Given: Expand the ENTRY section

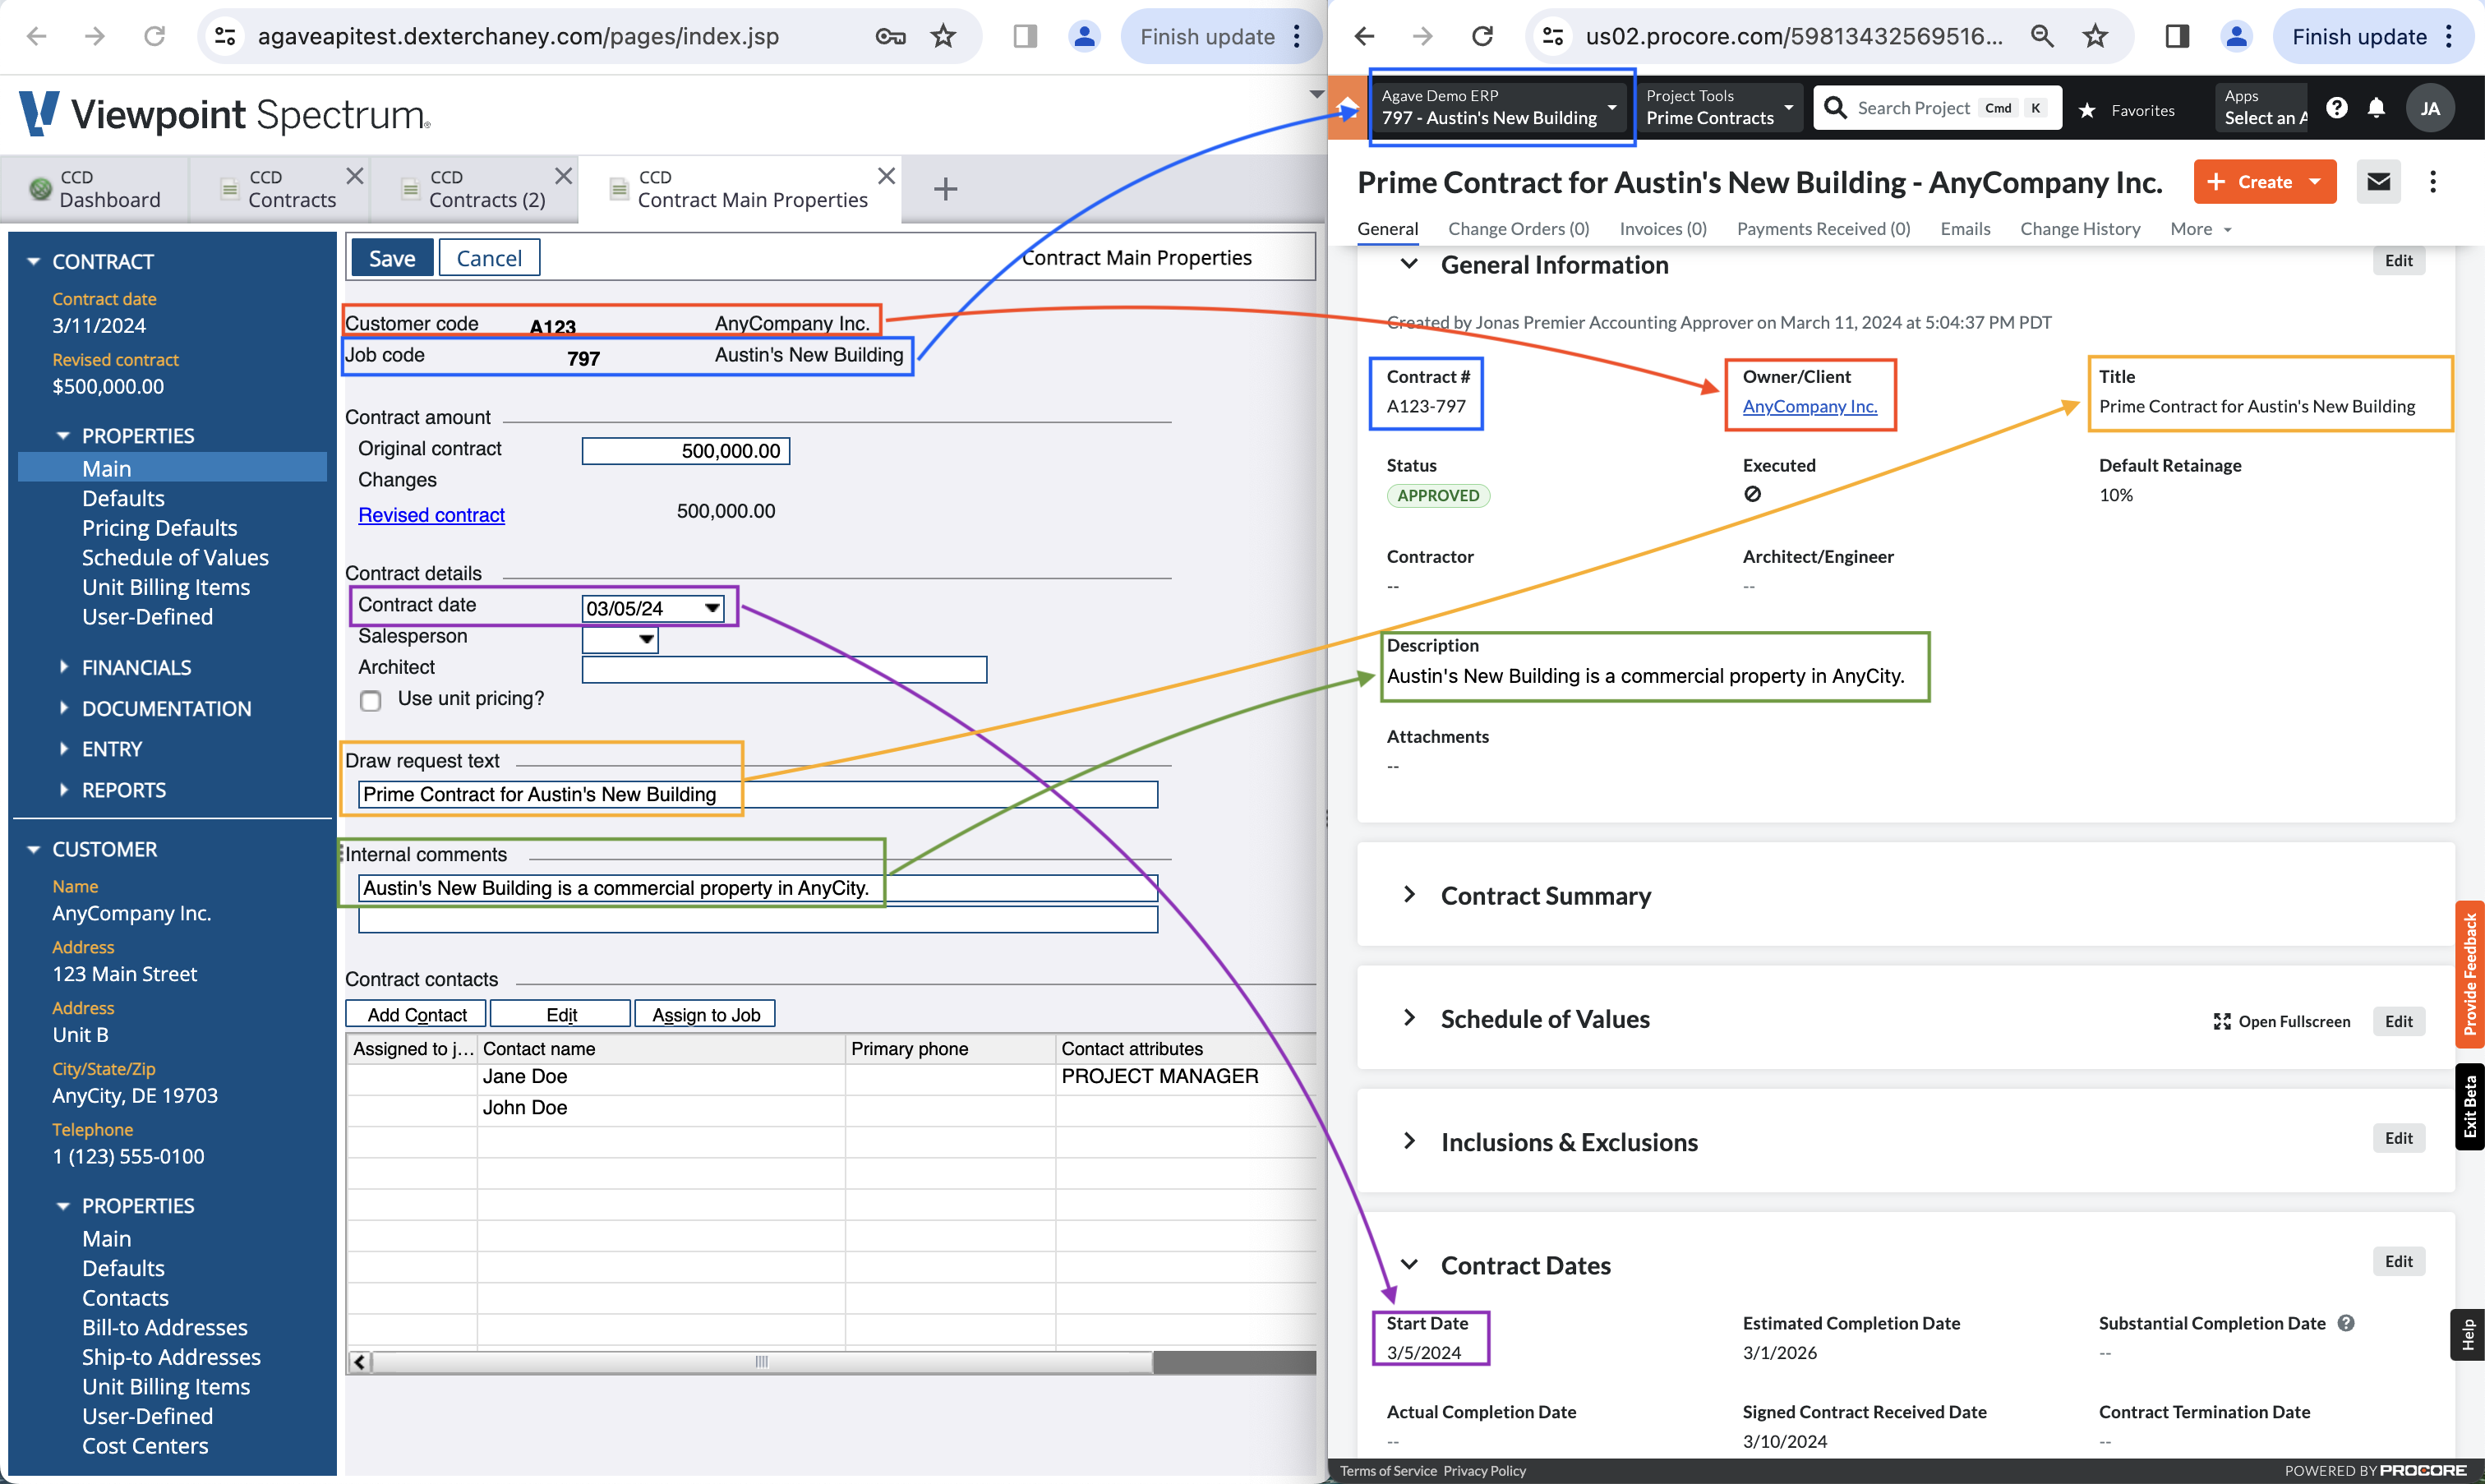Looking at the screenshot, I should point(64,748).
